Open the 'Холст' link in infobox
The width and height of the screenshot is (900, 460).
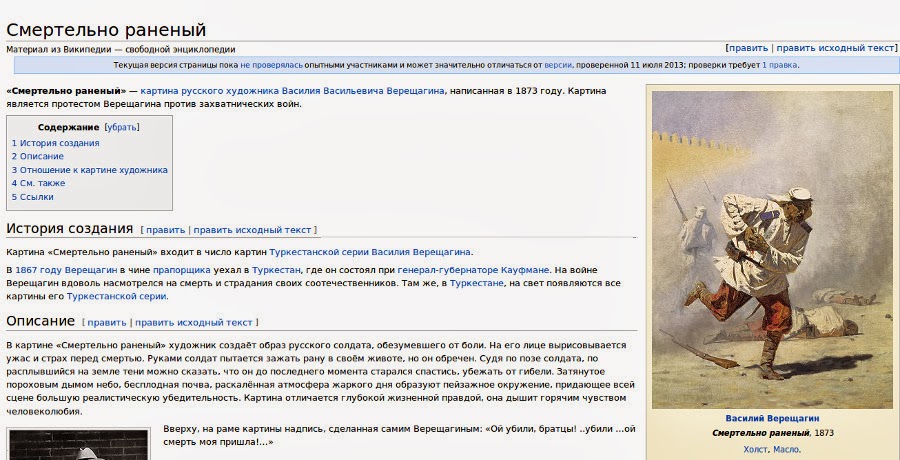(x=755, y=450)
